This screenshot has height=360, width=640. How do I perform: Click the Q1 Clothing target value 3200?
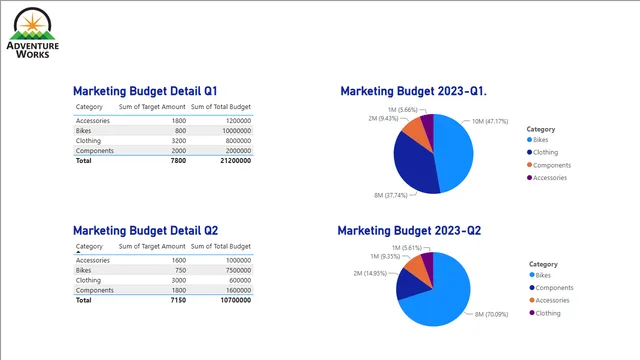(x=179, y=141)
